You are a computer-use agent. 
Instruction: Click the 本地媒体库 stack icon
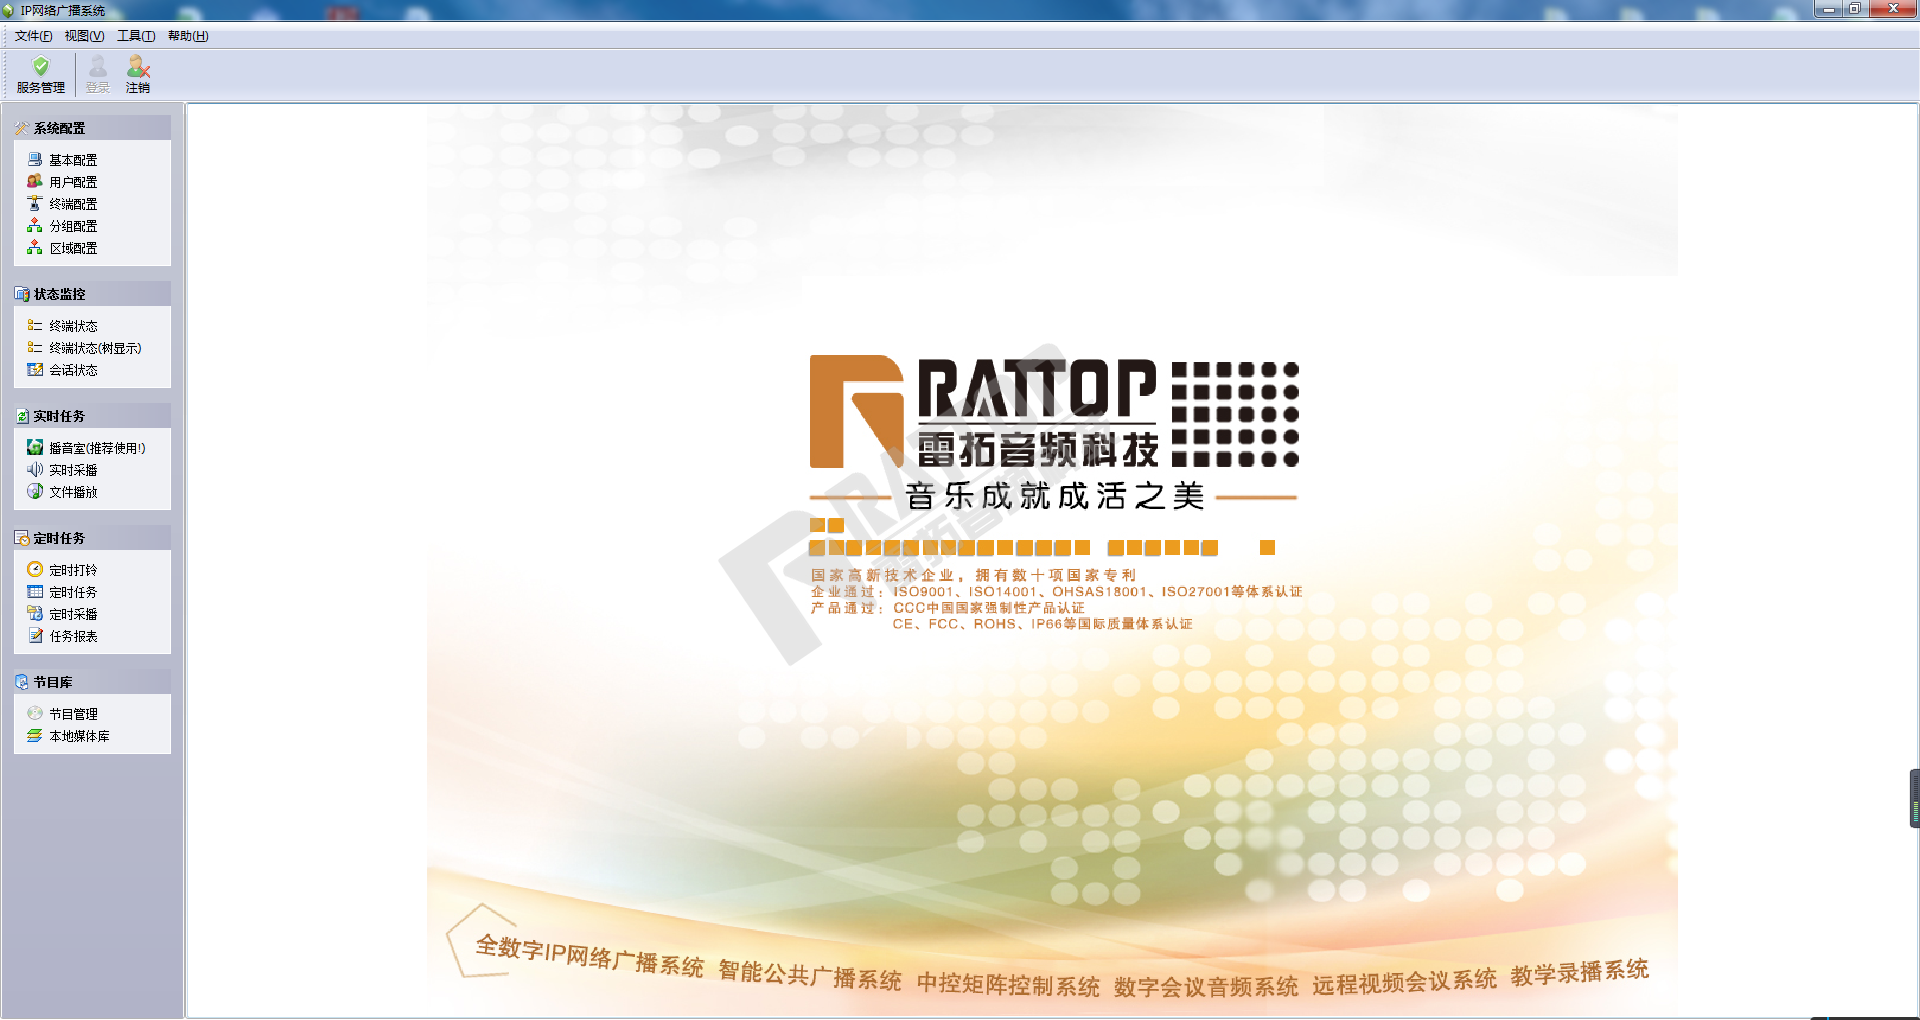pos(35,735)
